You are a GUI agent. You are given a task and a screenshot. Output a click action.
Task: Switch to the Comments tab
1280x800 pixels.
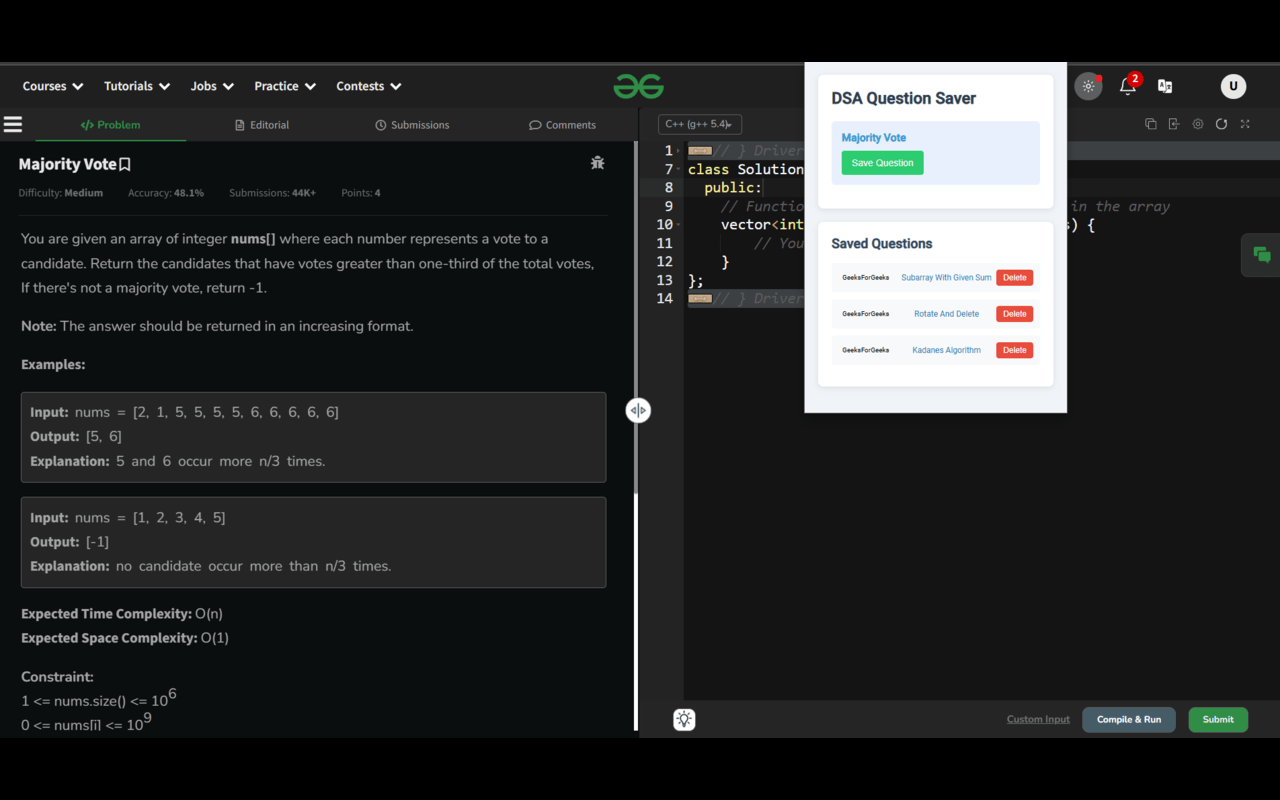[563, 125]
